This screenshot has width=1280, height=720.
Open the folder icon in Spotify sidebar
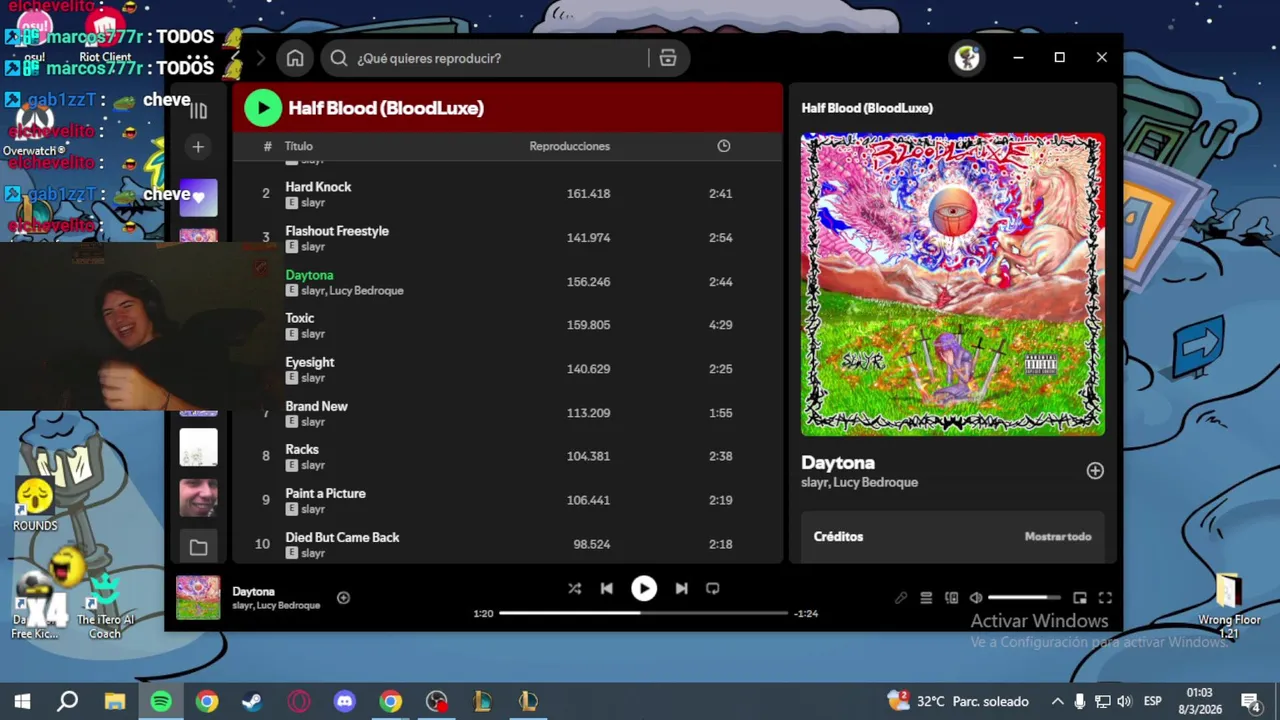pos(198,547)
